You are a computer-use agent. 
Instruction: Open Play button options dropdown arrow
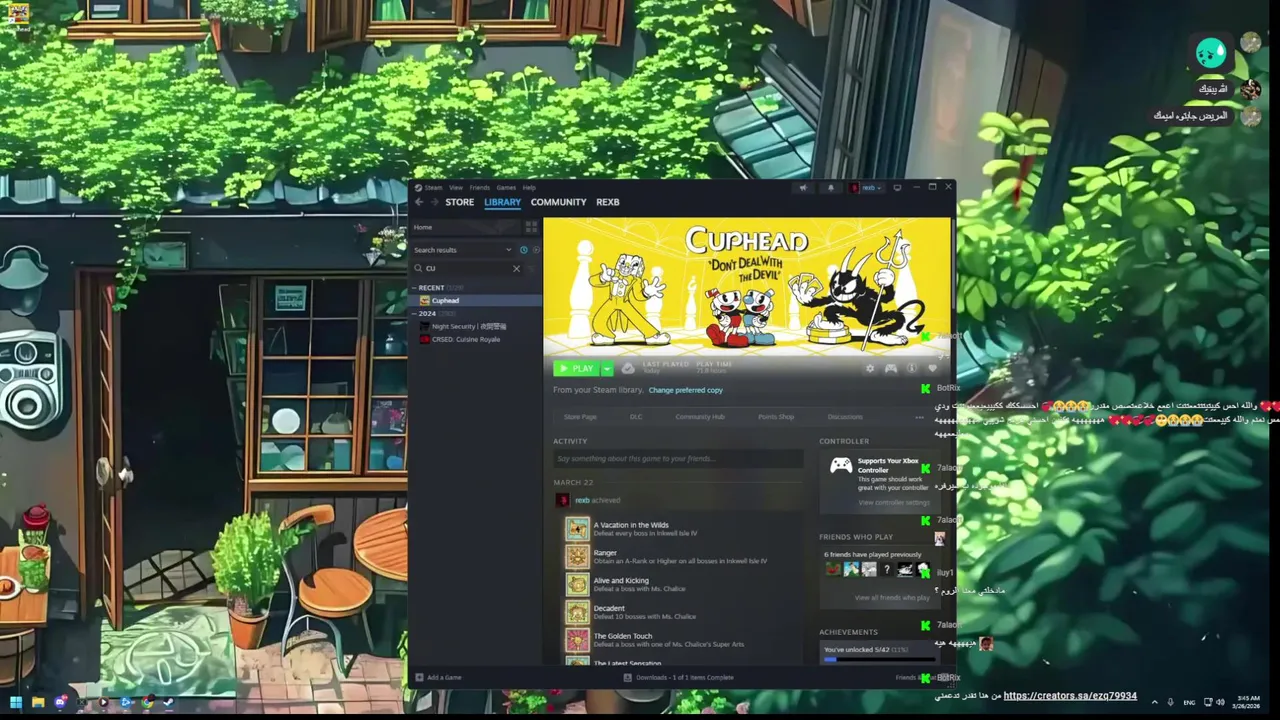point(606,368)
